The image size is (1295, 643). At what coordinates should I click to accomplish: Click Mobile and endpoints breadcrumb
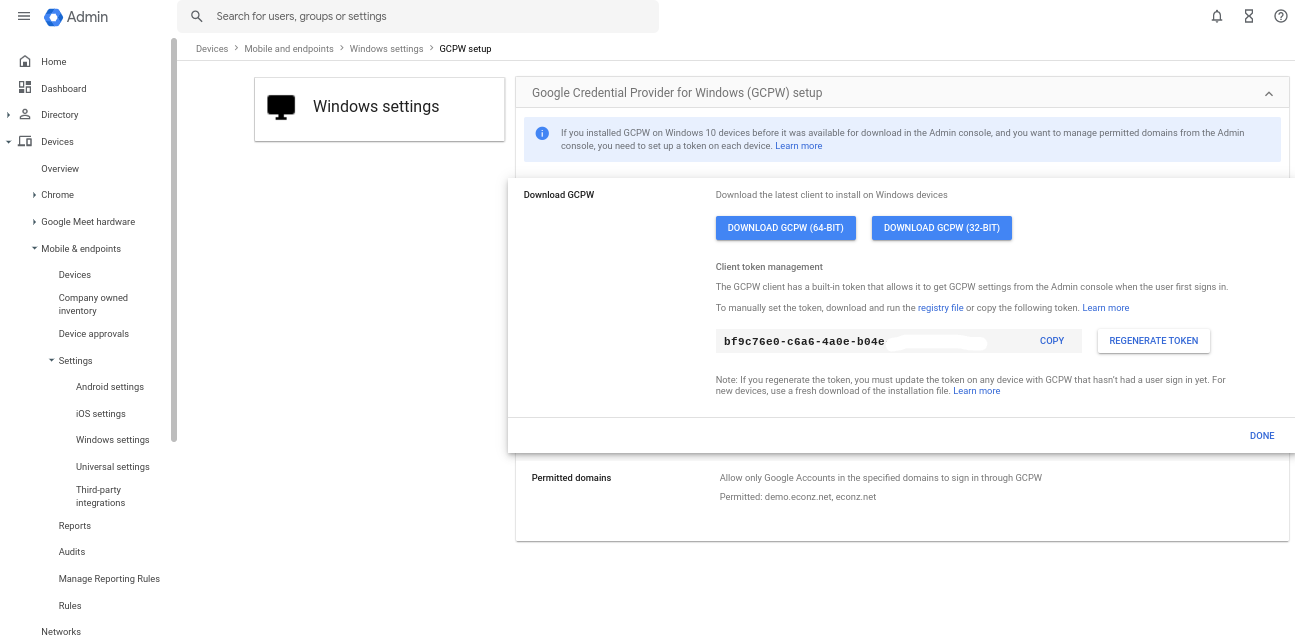point(289,49)
